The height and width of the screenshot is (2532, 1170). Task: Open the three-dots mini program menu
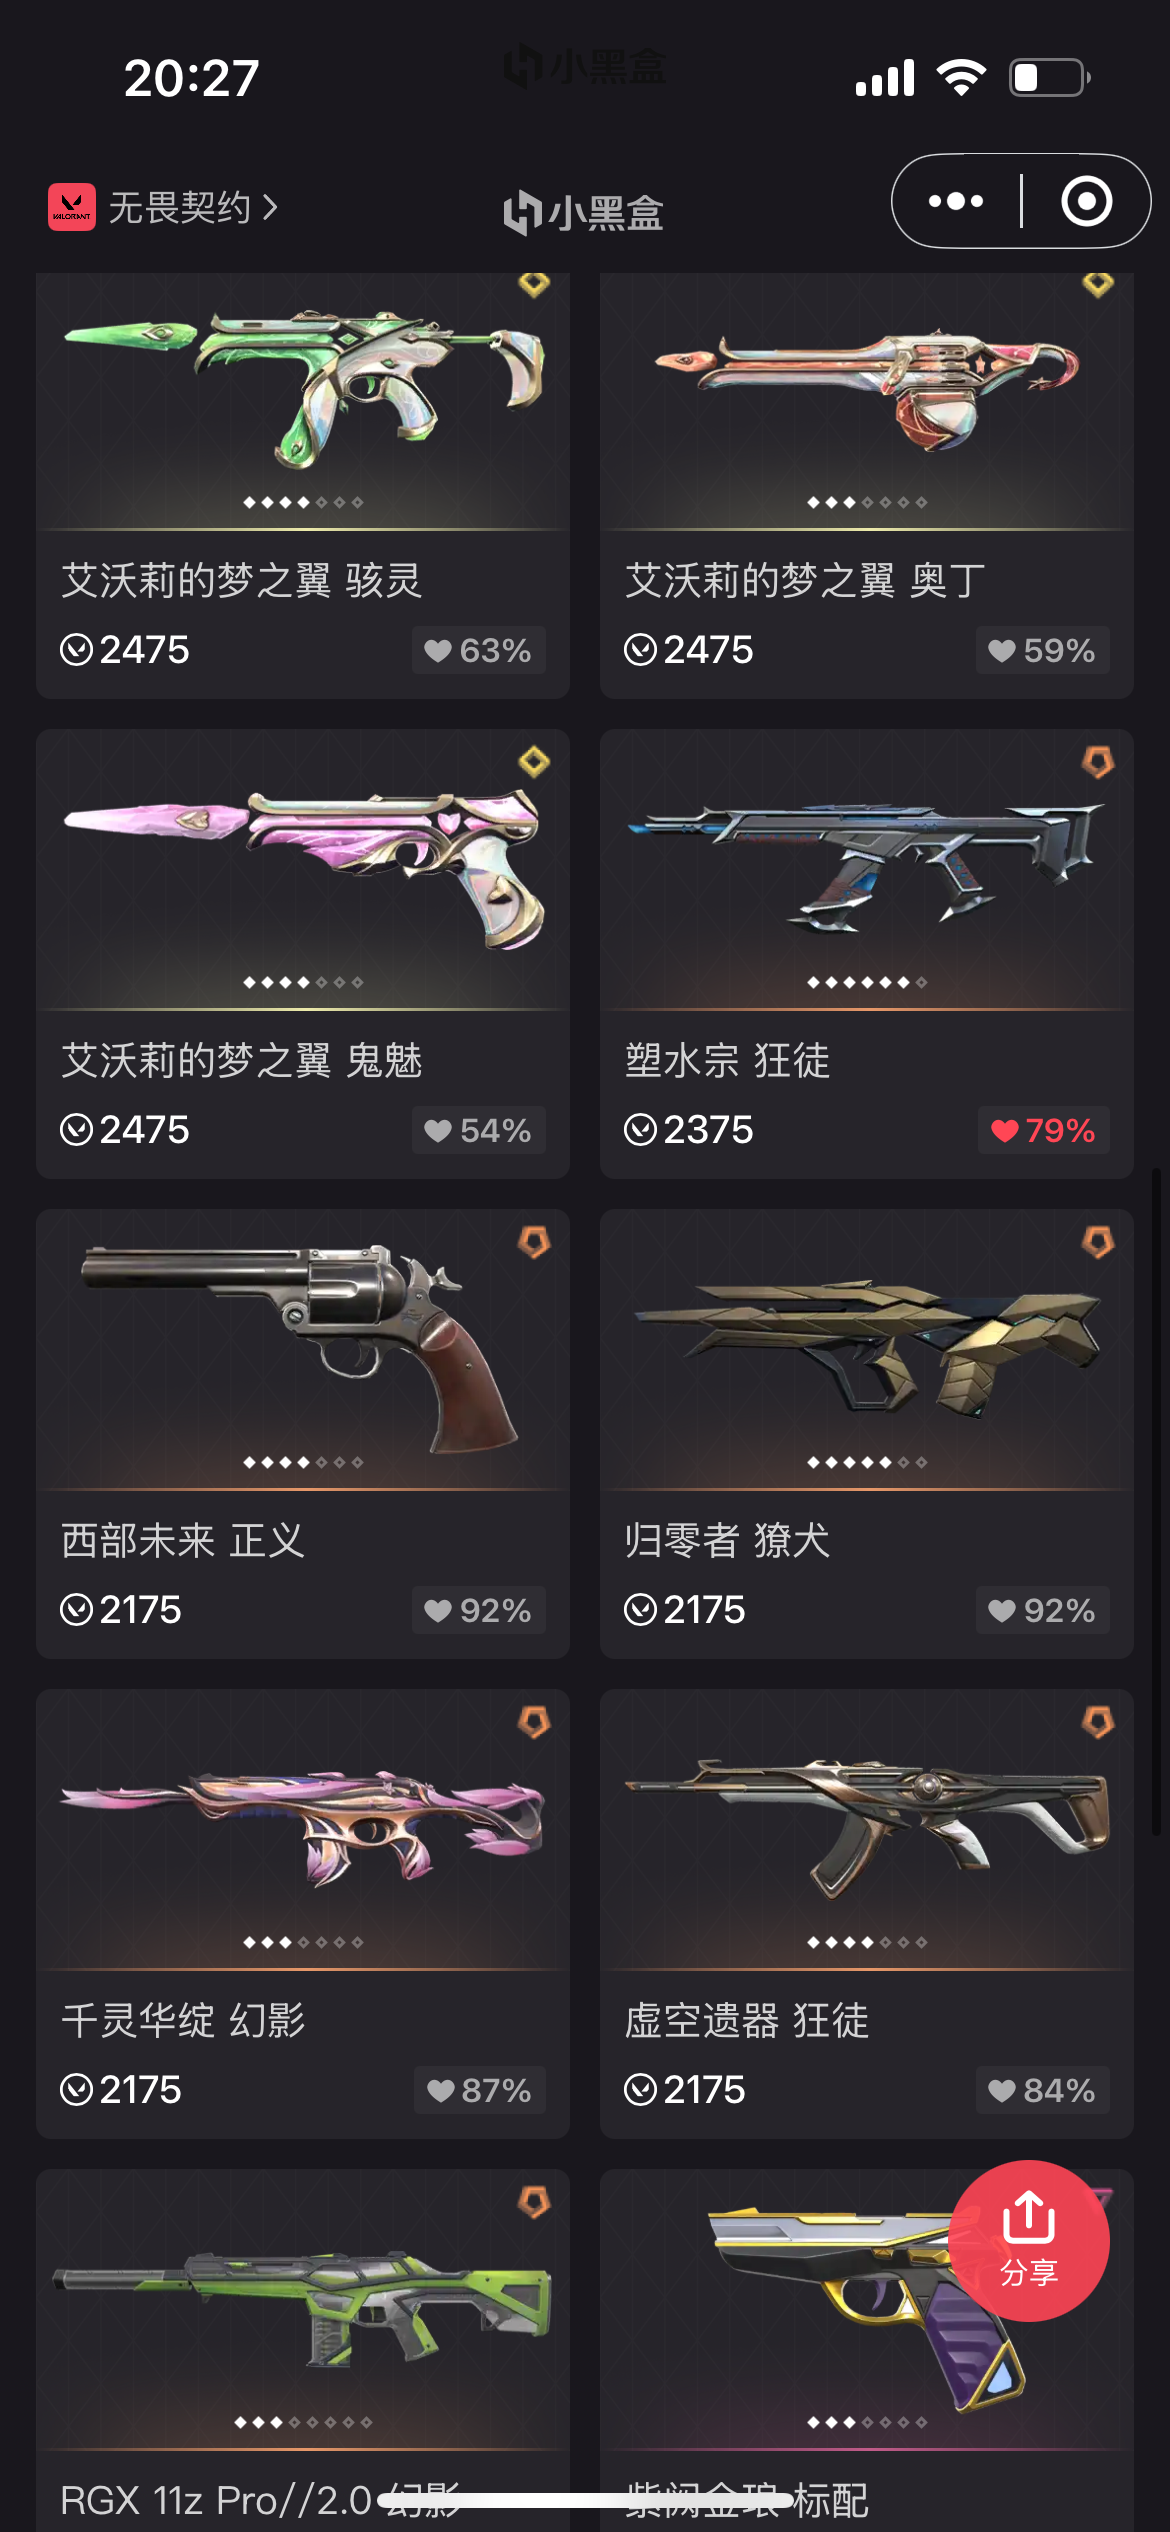point(956,201)
